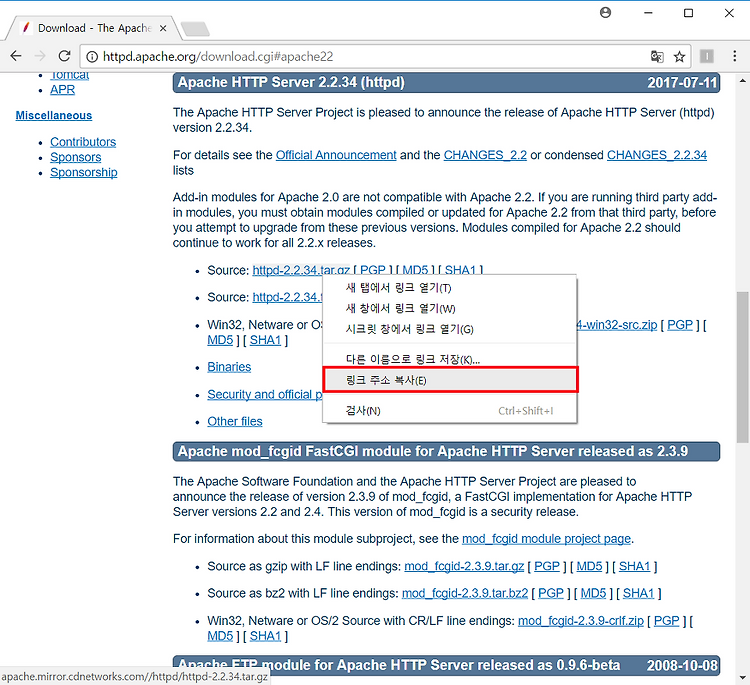Viewport: 750px width, 685px height.
Task: Click the extension icon beside the star
Action: [x=707, y=56]
